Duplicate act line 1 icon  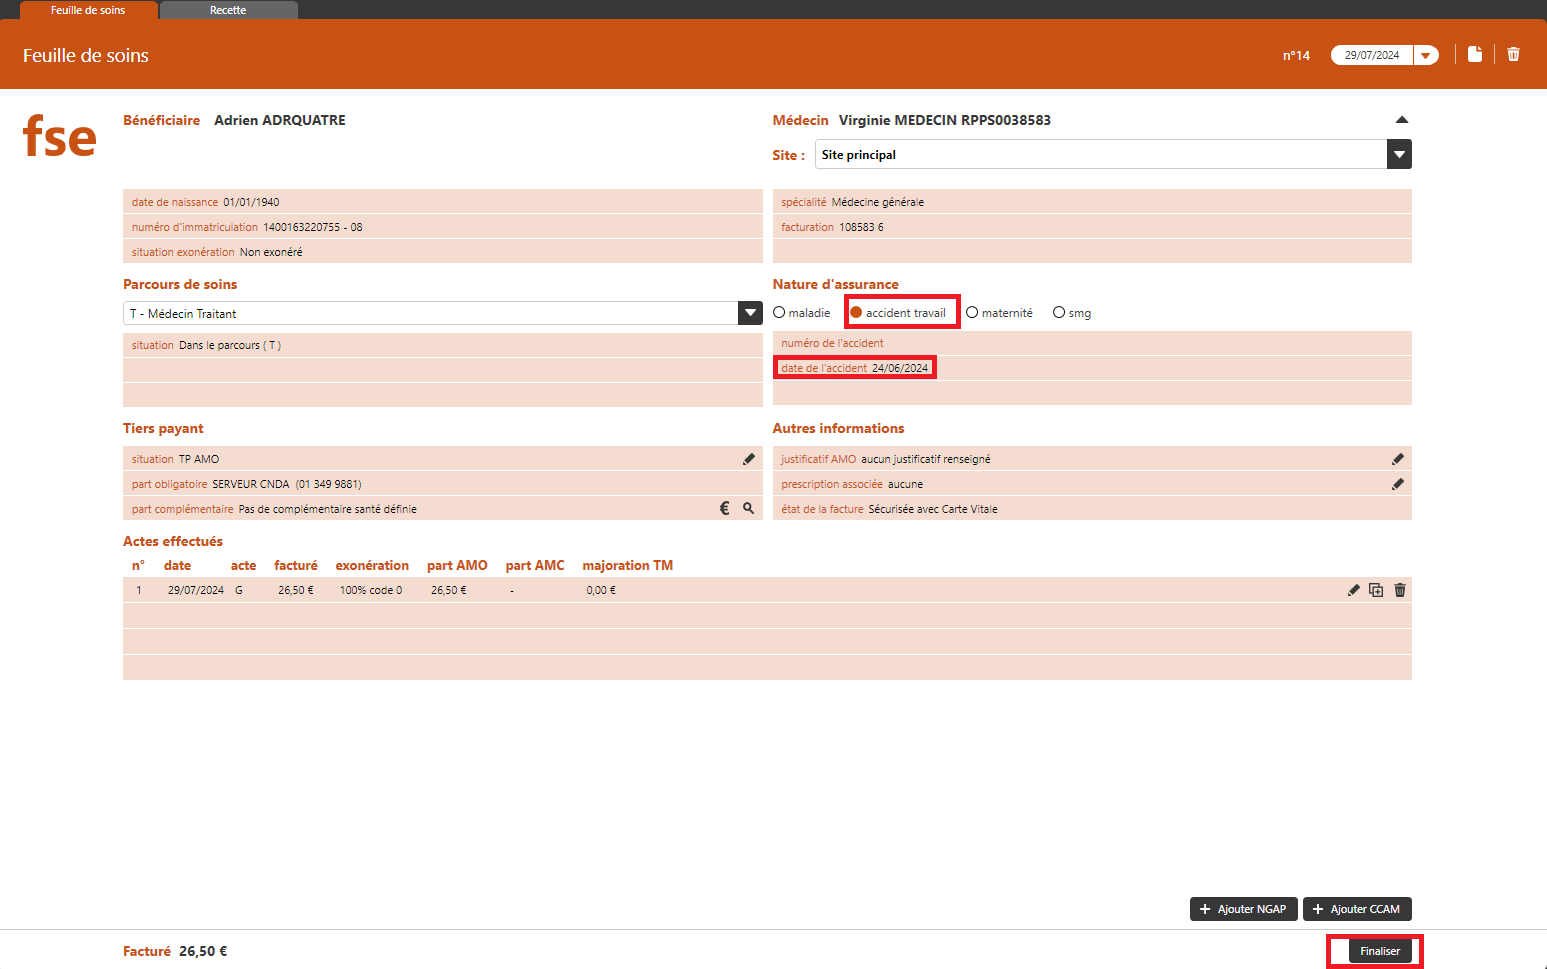(1376, 590)
